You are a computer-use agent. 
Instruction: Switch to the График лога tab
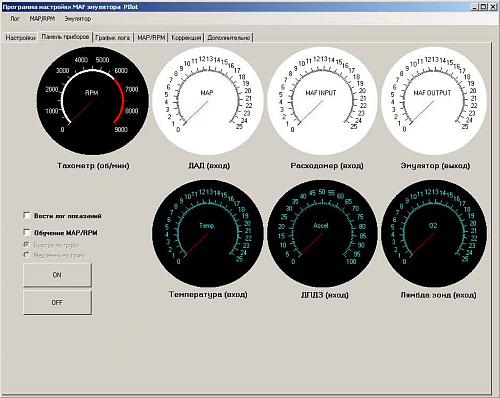(113, 38)
